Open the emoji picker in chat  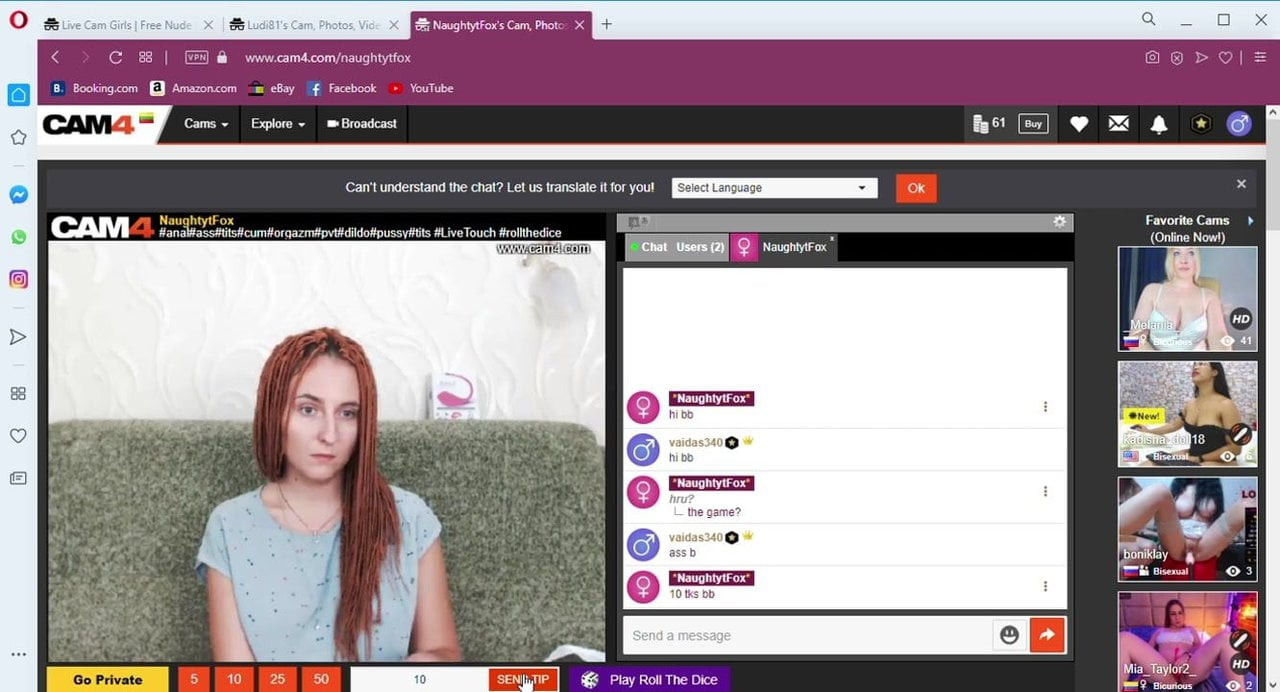(x=1009, y=635)
